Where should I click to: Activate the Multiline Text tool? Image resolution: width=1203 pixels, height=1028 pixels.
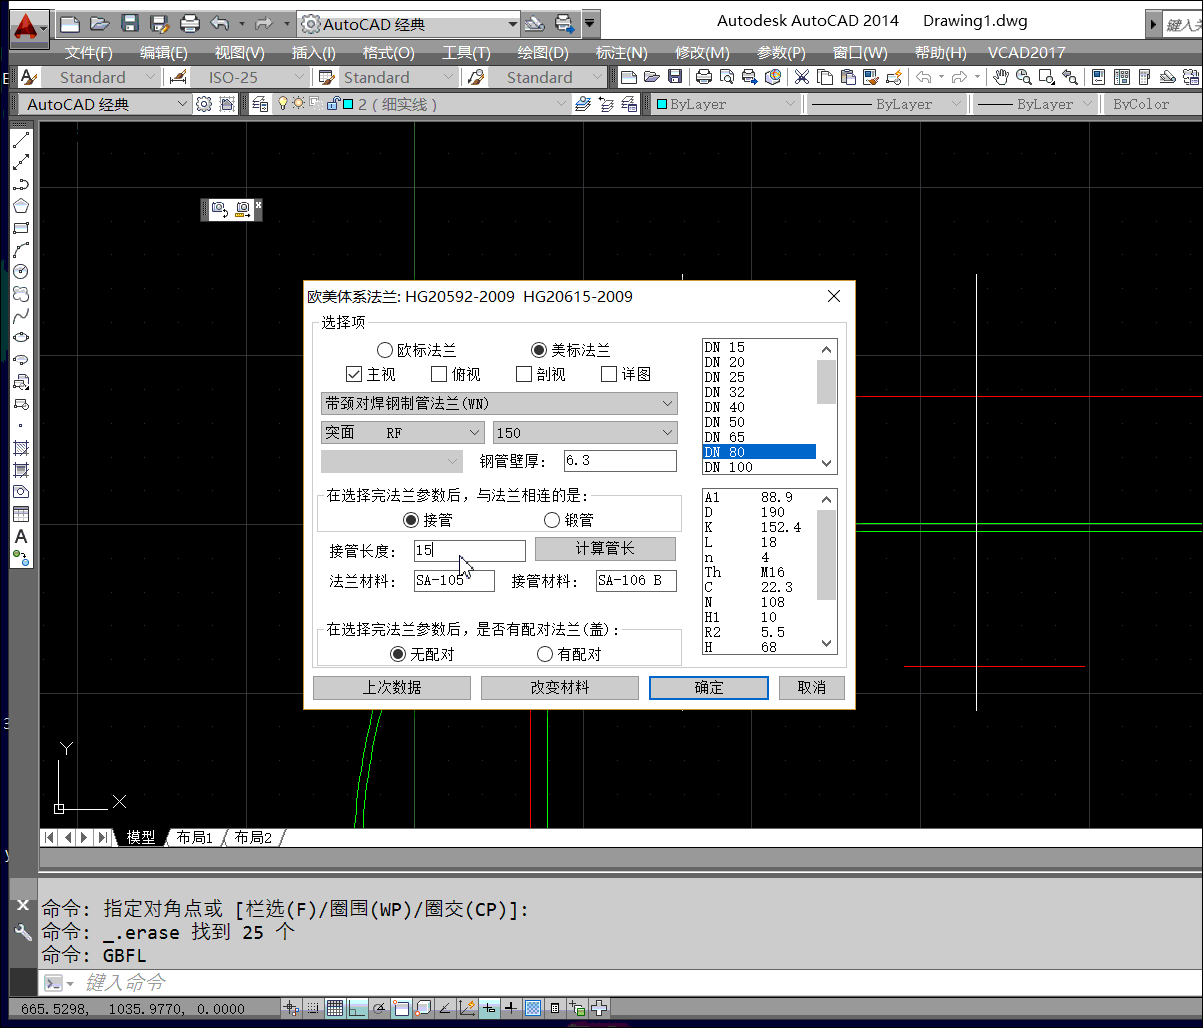[20, 537]
